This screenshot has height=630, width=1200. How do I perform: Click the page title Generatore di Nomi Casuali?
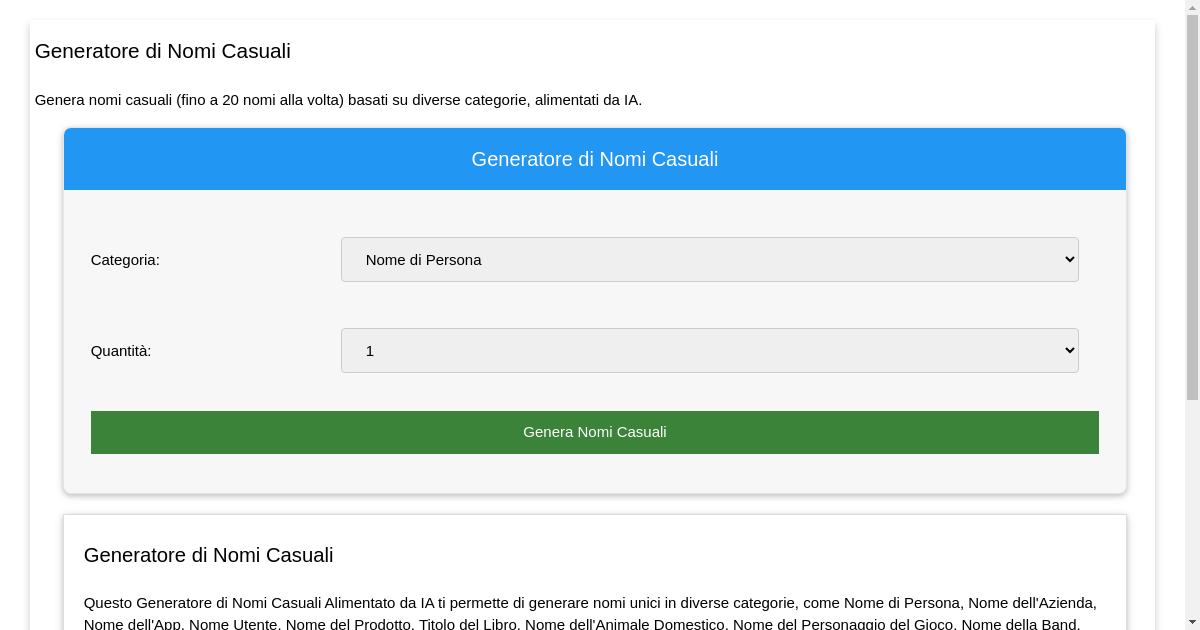[x=162, y=51]
